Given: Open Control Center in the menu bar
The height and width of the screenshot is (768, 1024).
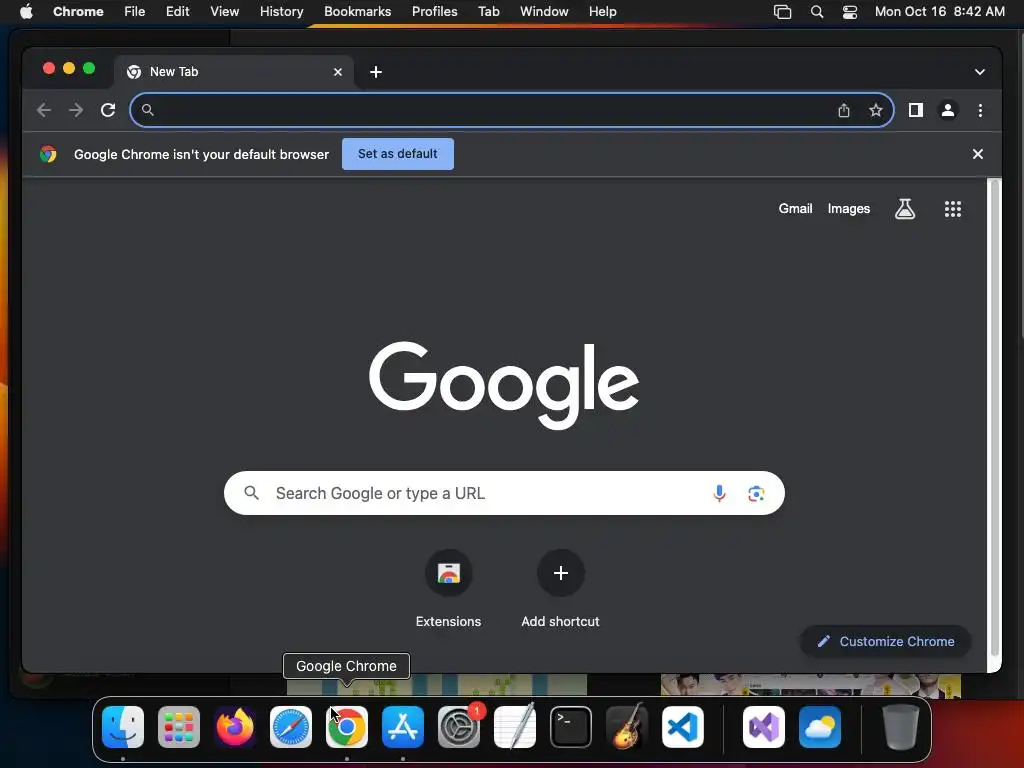Looking at the screenshot, I should click(x=850, y=12).
